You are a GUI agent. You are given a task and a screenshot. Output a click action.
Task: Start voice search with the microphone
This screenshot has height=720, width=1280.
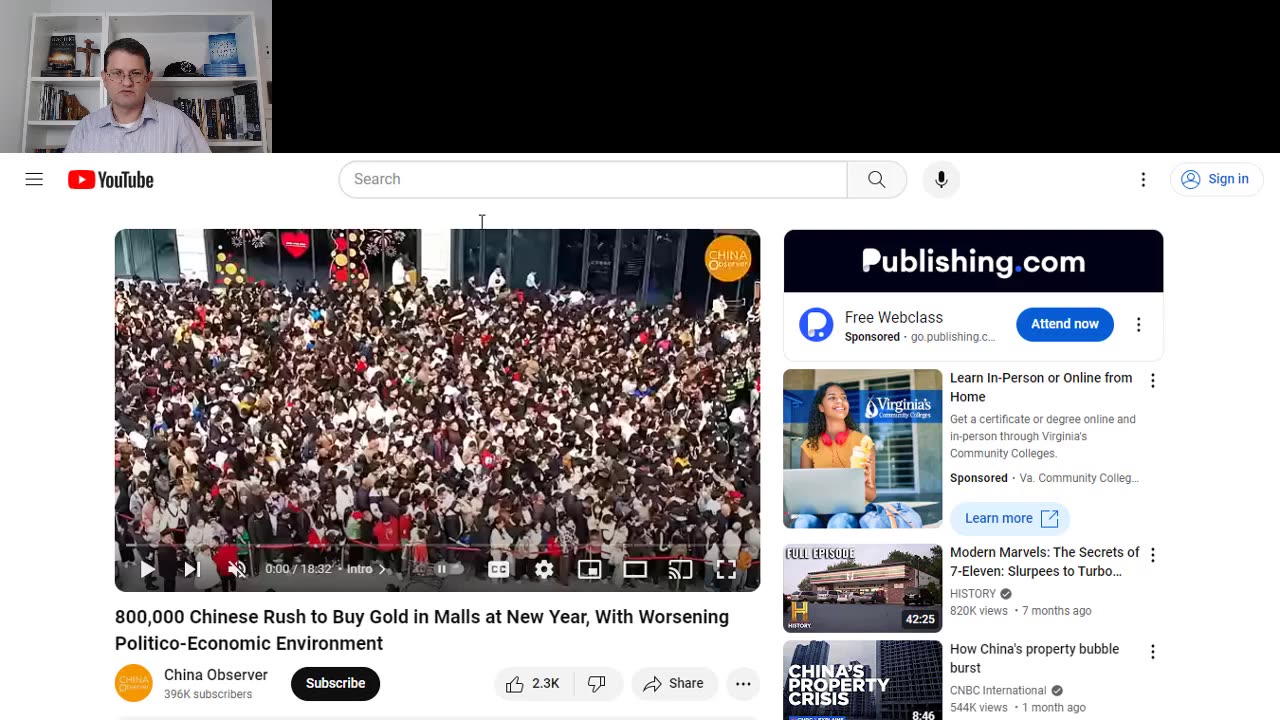pos(941,179)
